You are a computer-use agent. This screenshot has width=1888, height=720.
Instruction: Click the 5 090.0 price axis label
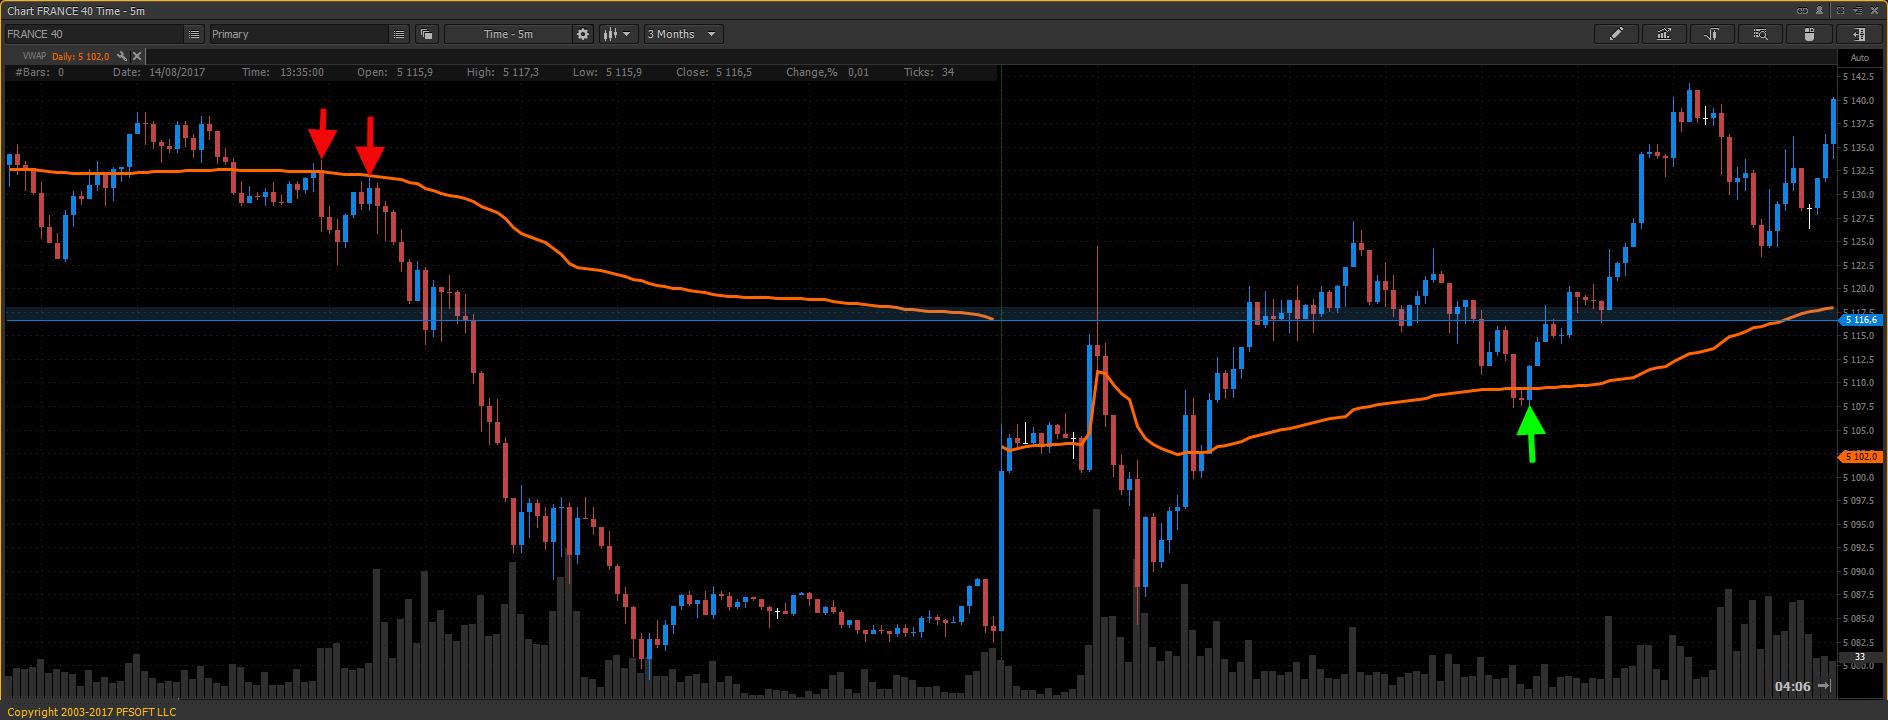click(x=1858, y=572)
